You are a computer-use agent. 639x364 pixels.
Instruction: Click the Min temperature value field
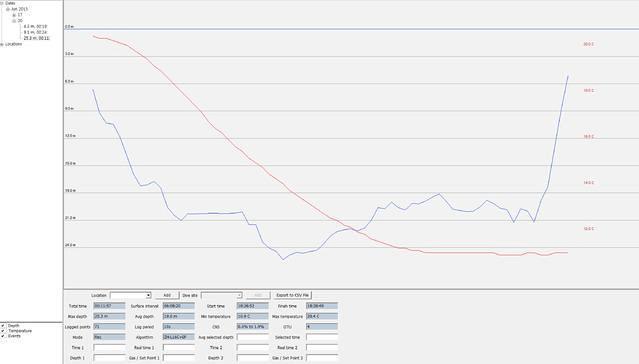click(252, 316)
